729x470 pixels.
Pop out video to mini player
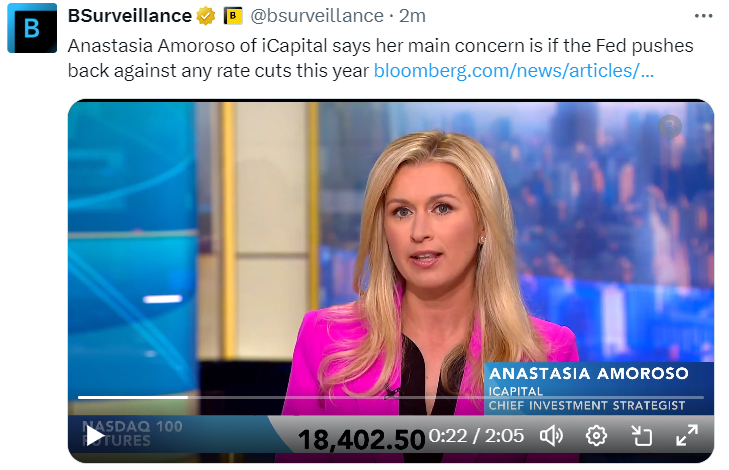pos(642,436)
